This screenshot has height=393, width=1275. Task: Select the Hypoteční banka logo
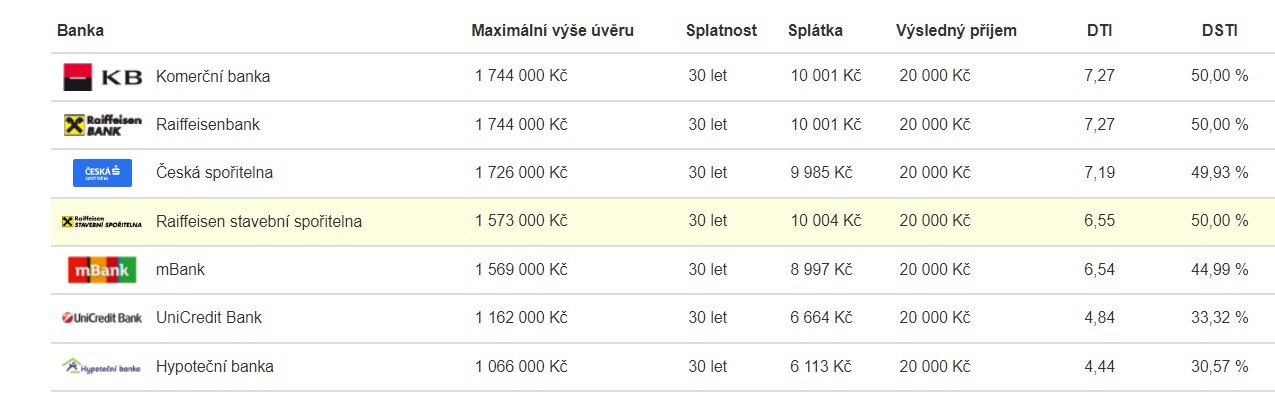[102, 366]
